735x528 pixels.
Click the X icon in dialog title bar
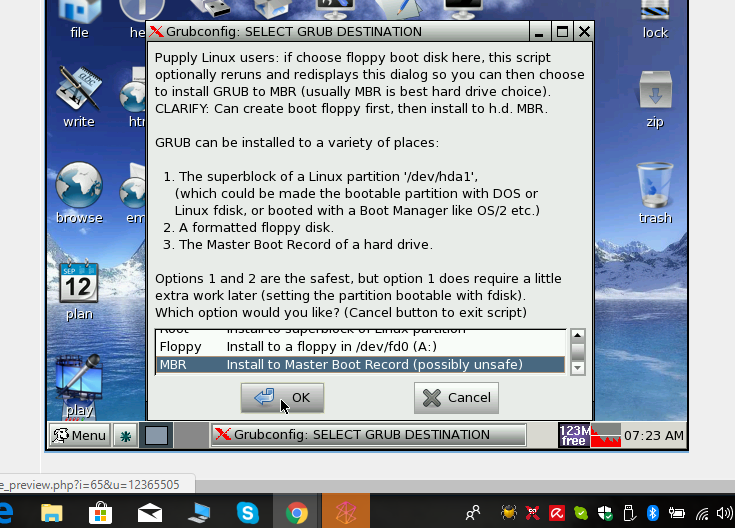pyautogui.click(x=156, y=31)
